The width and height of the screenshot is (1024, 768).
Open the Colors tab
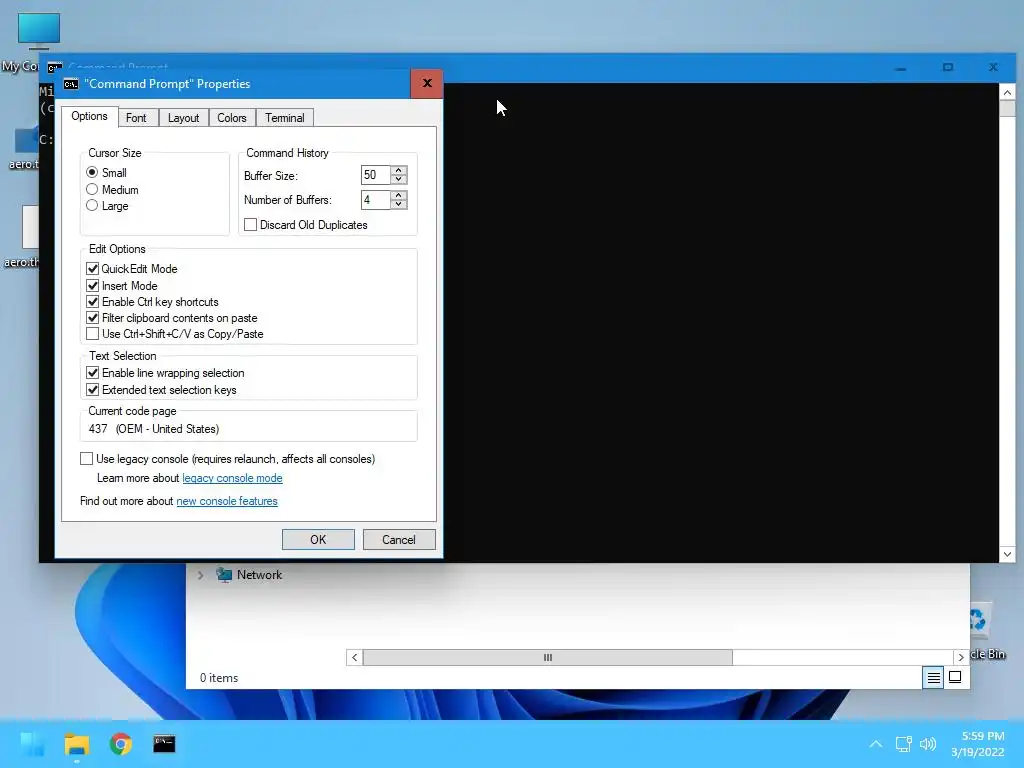point(232,118)
